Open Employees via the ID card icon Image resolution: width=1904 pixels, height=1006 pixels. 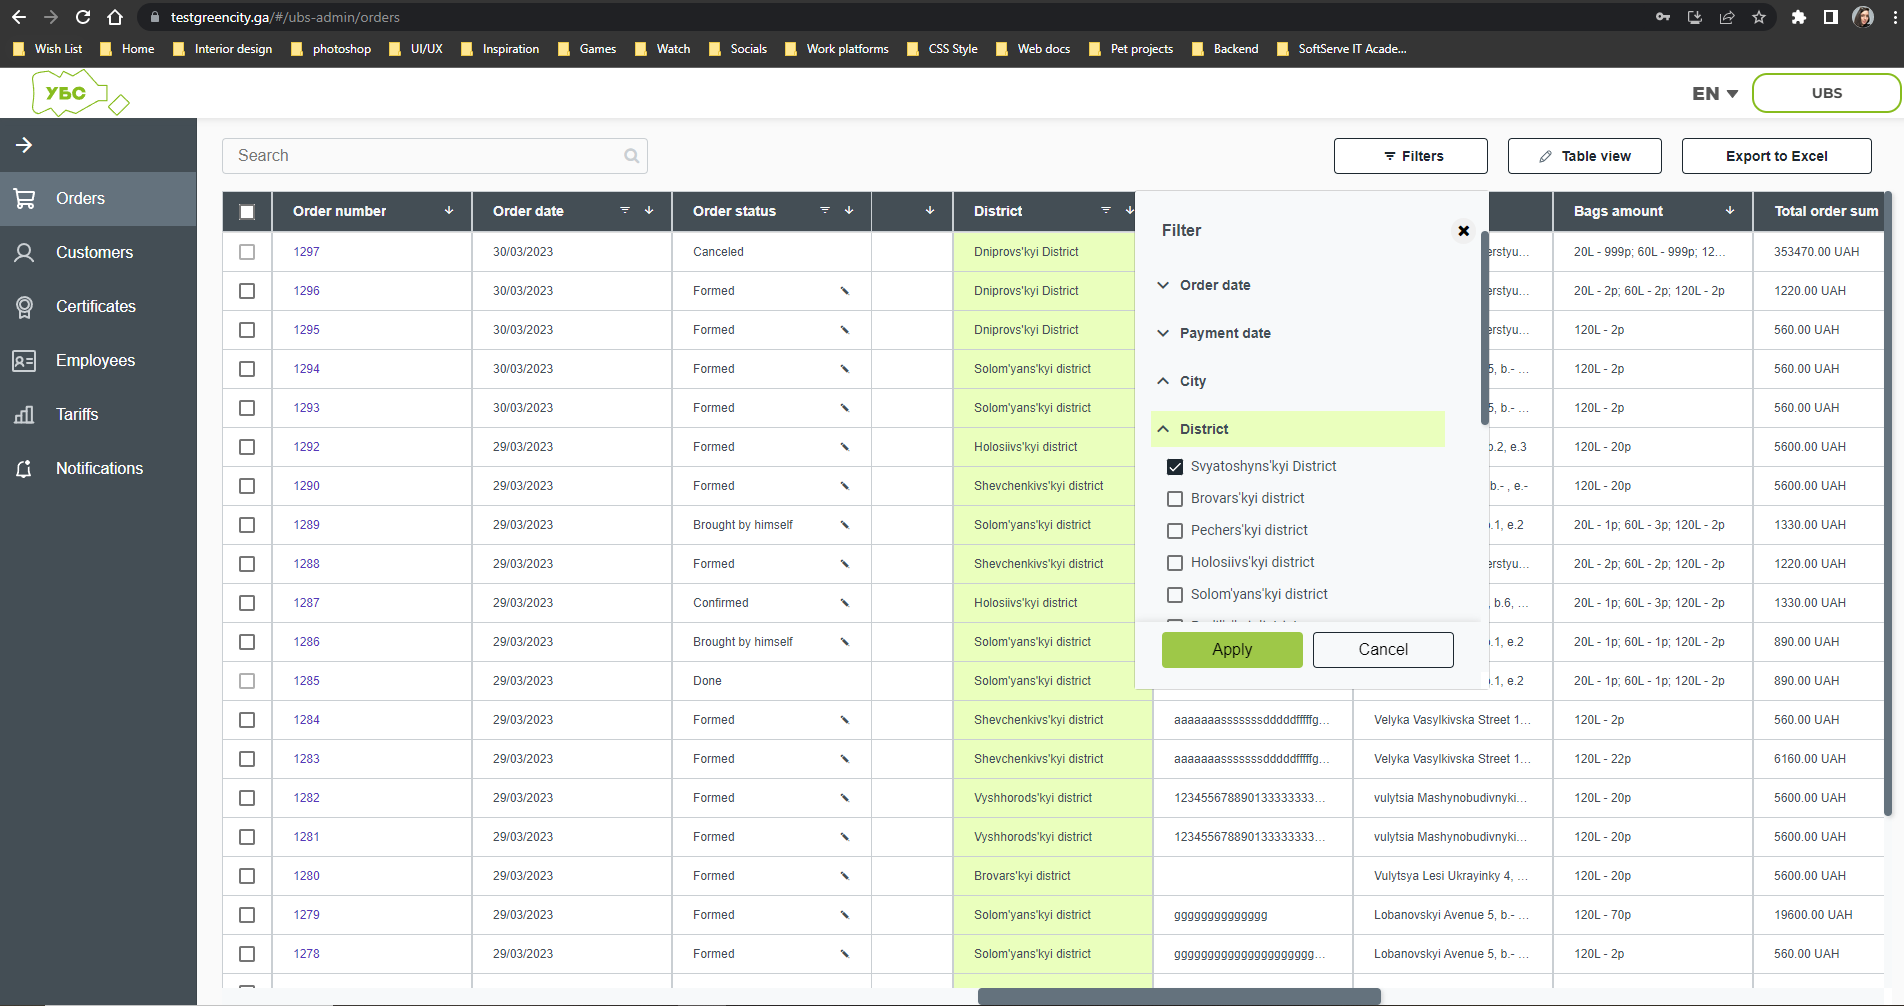pos(24,360)
